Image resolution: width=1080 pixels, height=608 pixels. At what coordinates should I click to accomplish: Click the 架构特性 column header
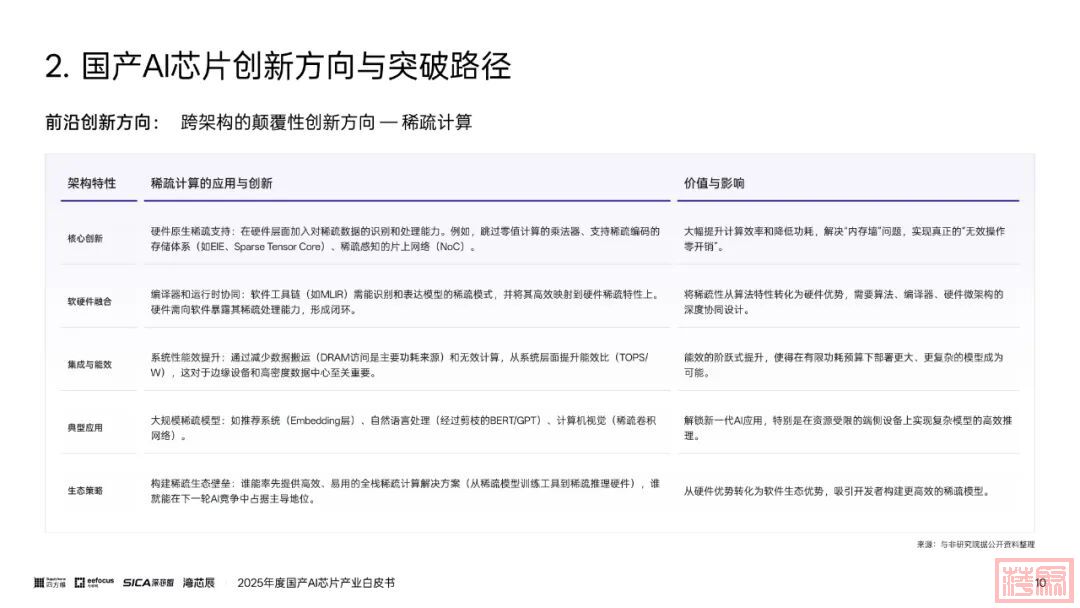pyautogui.click(x=91, y=184)
